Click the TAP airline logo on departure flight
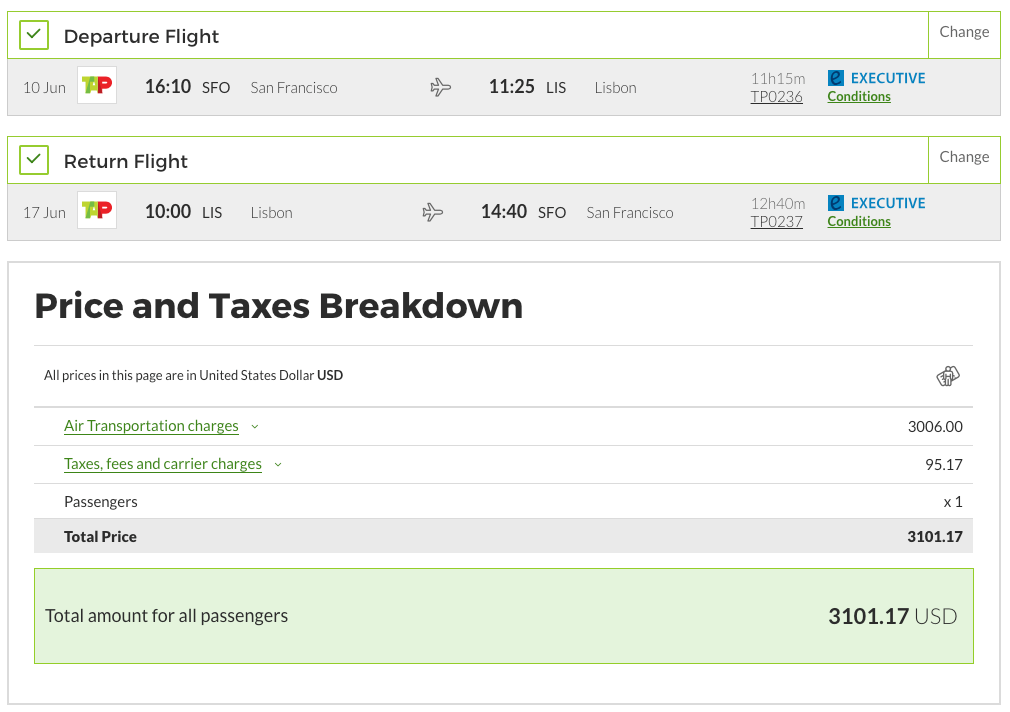Image resolution: width=1010 pixels, height=712 pixels. click(97, 85)
